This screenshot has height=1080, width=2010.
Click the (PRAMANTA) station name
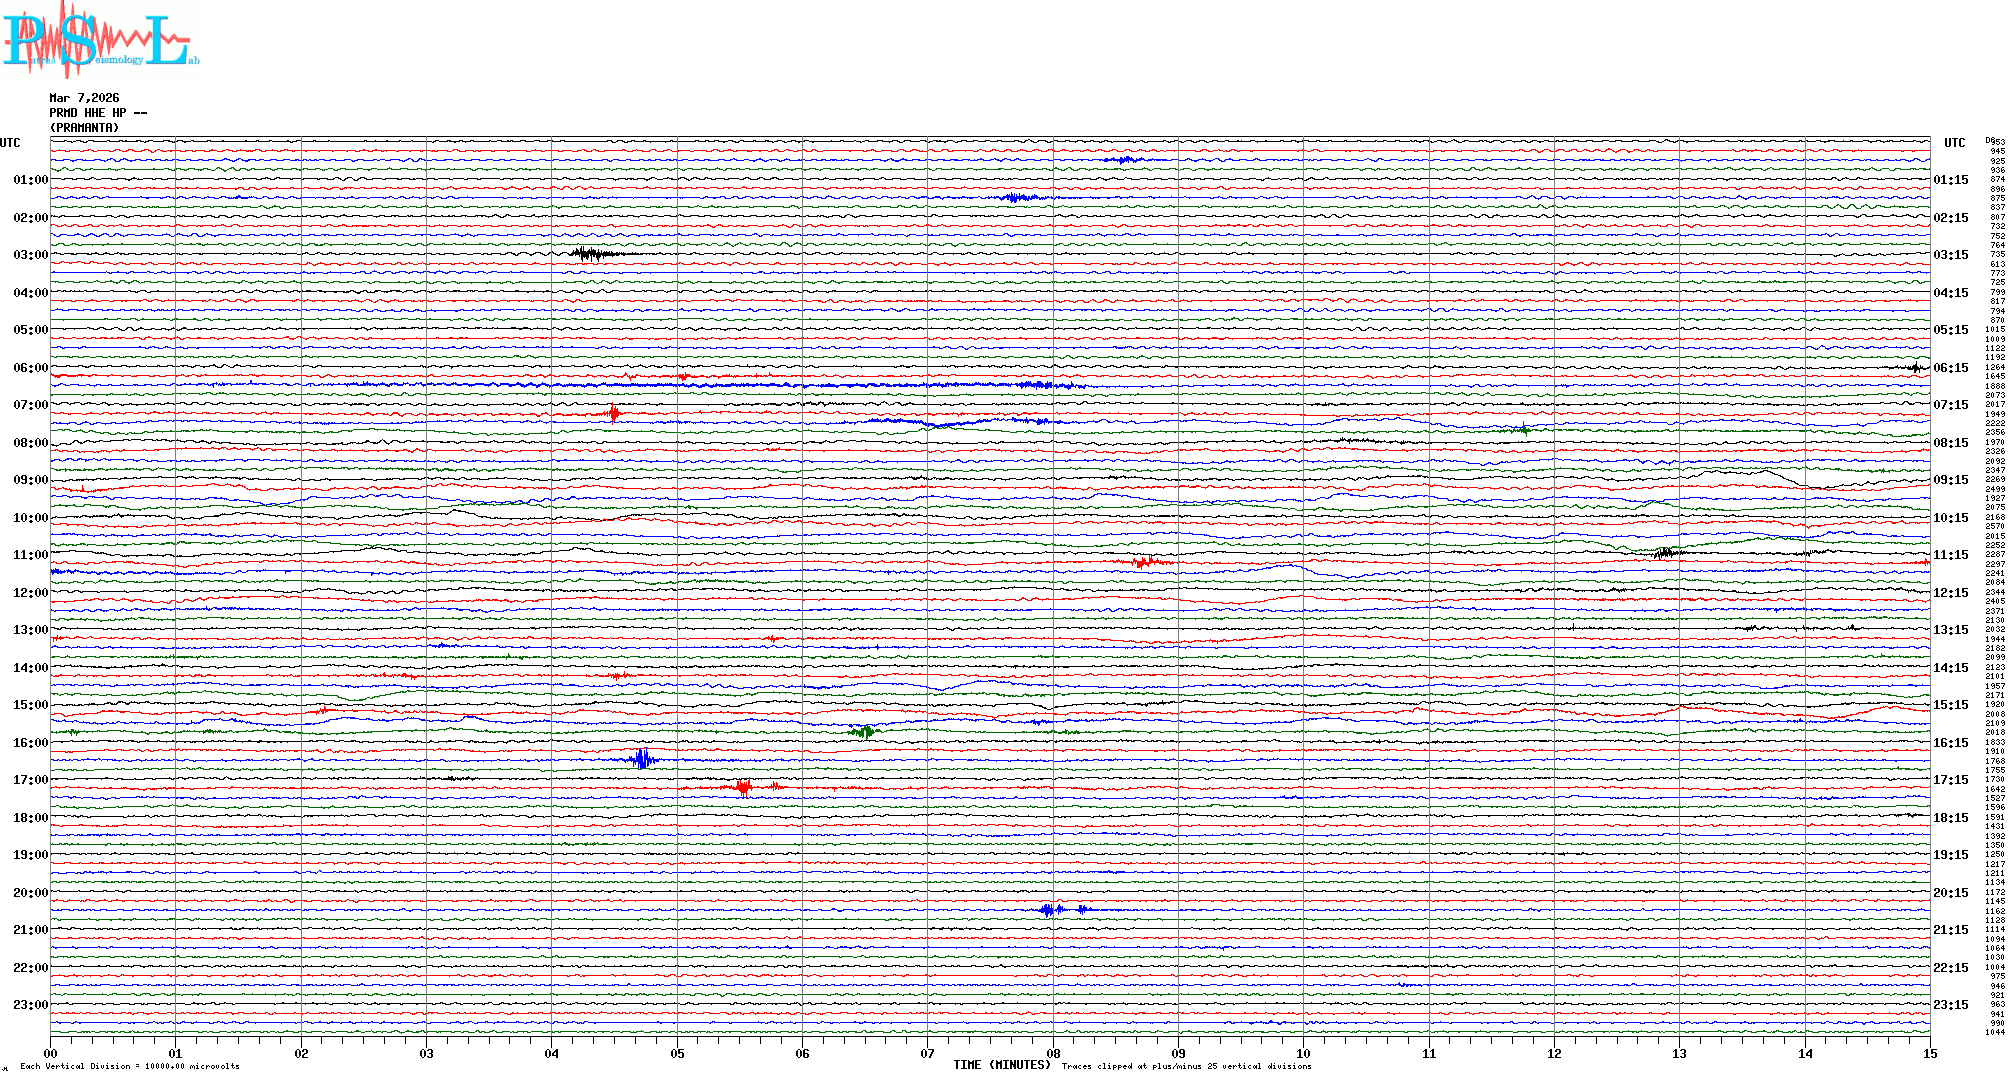coord(84,128)
